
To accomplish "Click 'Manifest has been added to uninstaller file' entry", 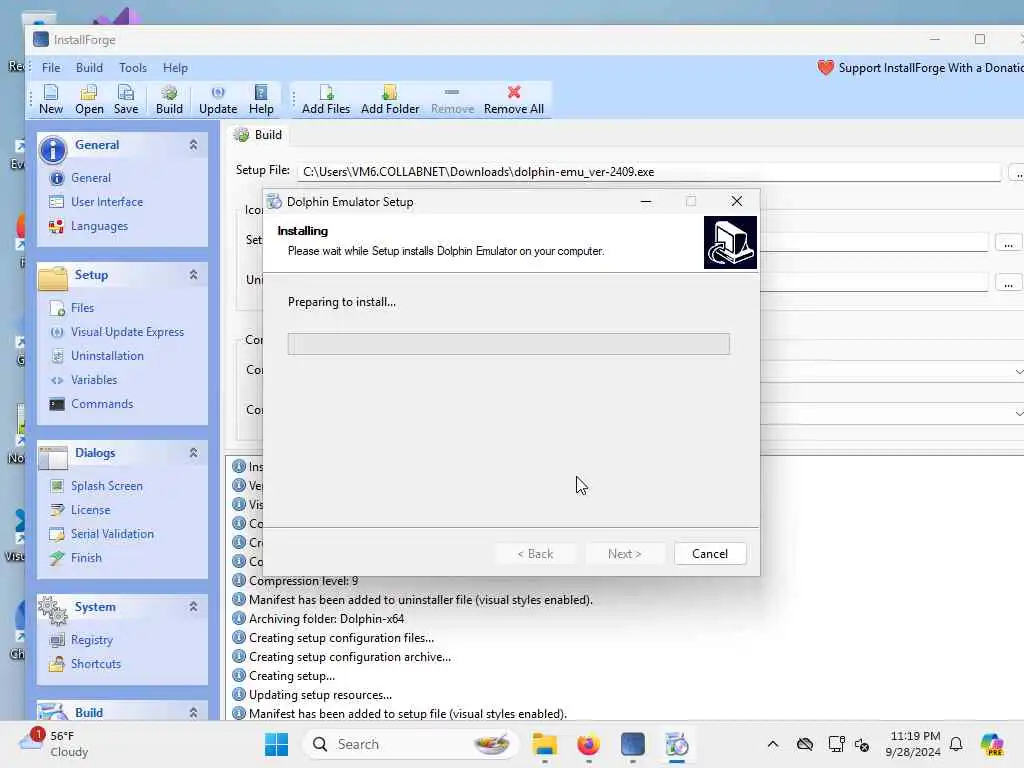I will (421, 600).
